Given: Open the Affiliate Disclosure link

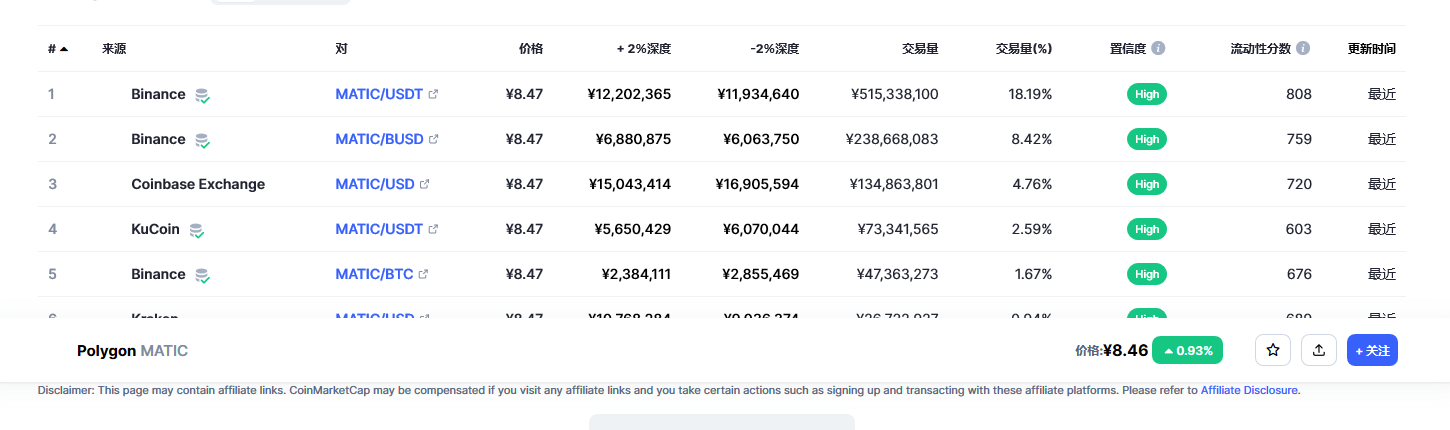Looking at the screenshot, I should 1249,390.
